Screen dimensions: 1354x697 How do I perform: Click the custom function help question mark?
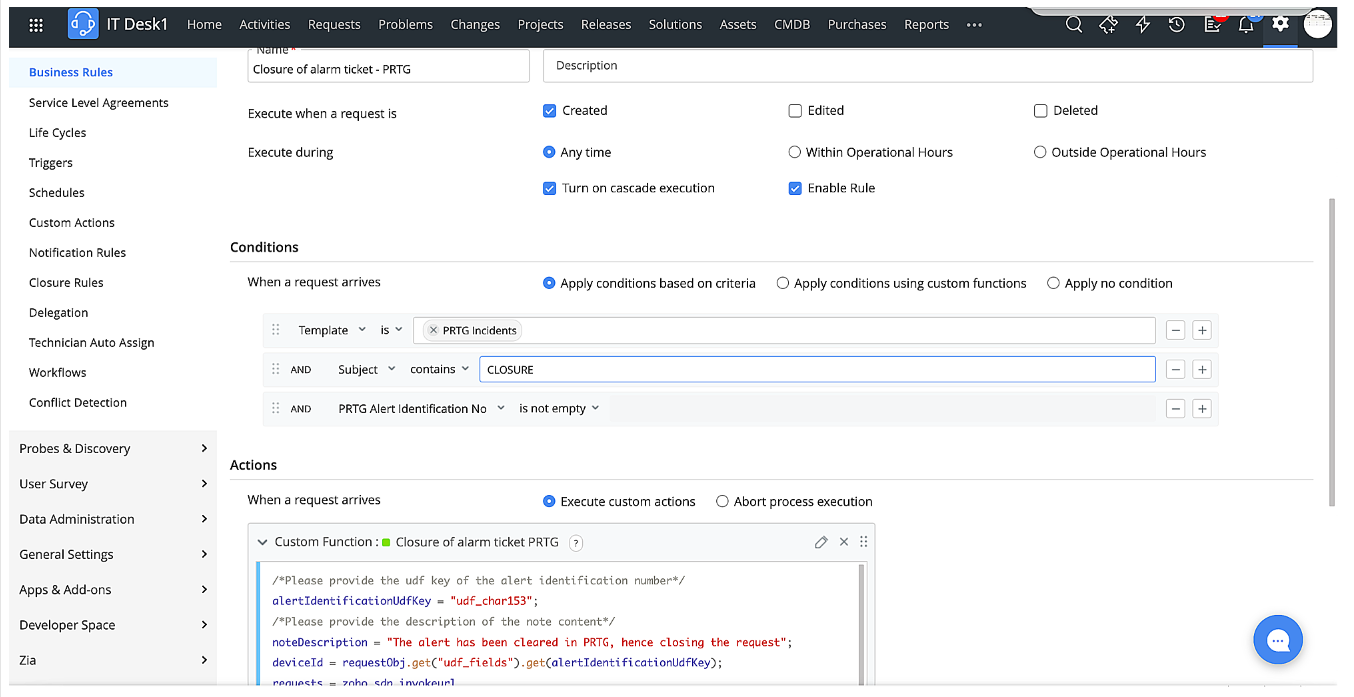pyautogui.click(x=576, y=542)
